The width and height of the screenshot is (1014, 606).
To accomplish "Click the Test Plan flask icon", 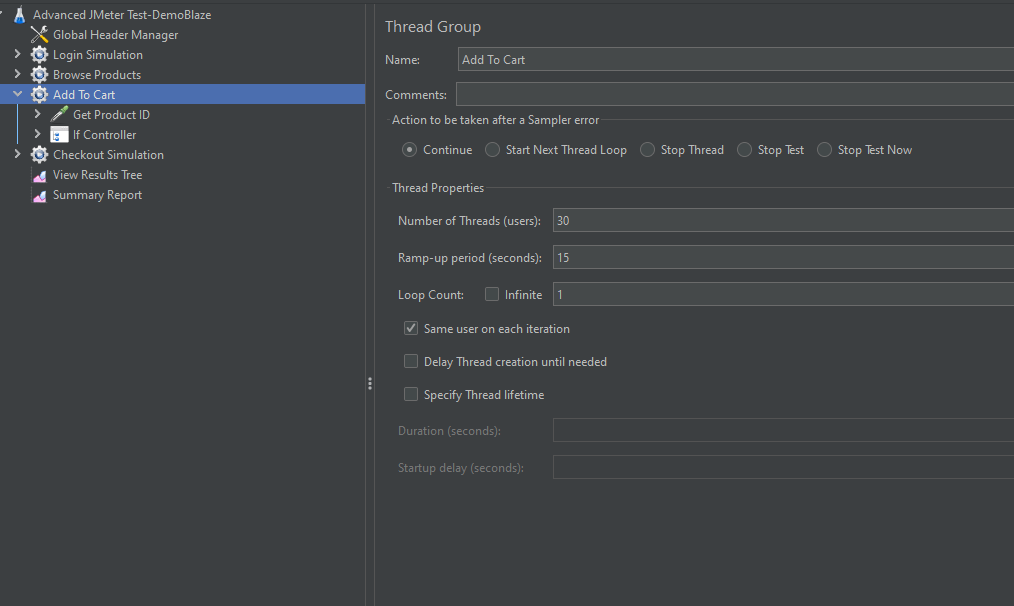I will click(x=20, y=14).
